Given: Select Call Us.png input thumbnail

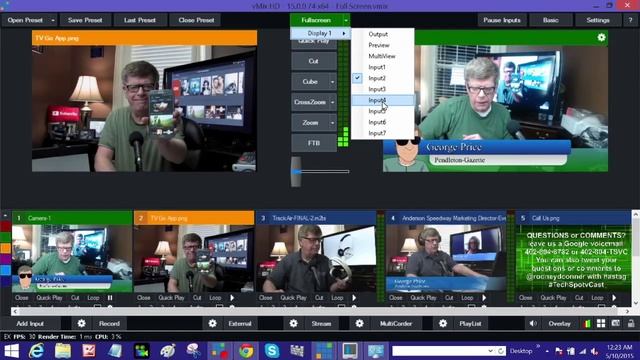Looking at the screenshot, I should tap(574, 258).
